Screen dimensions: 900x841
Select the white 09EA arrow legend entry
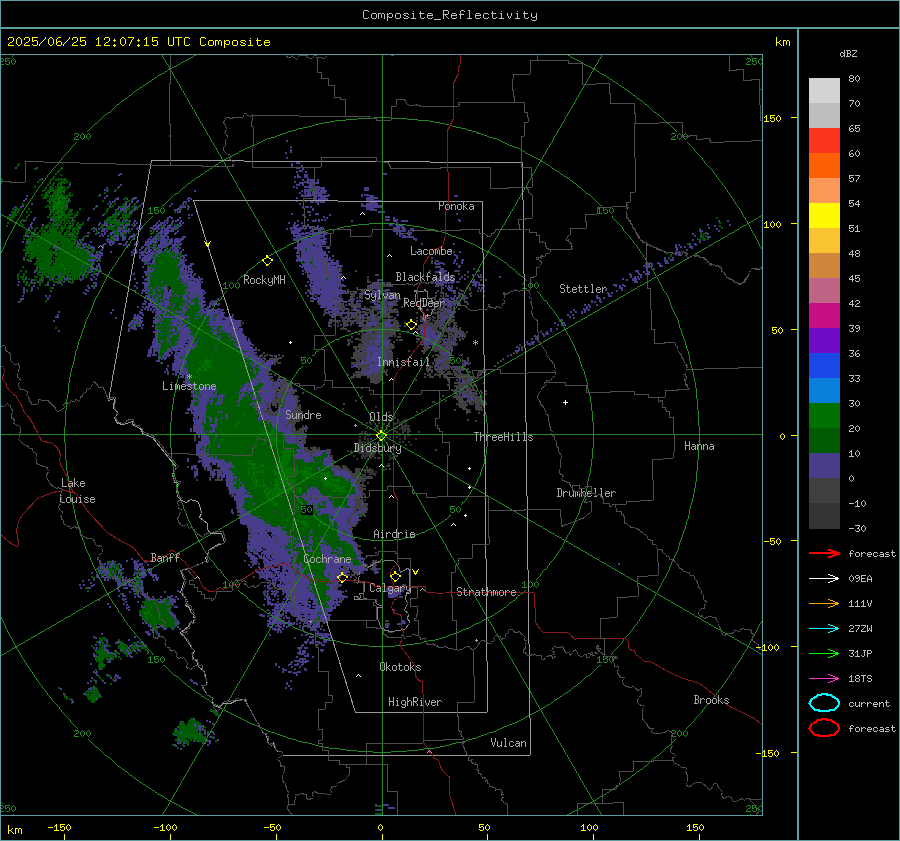coord(824,578)
